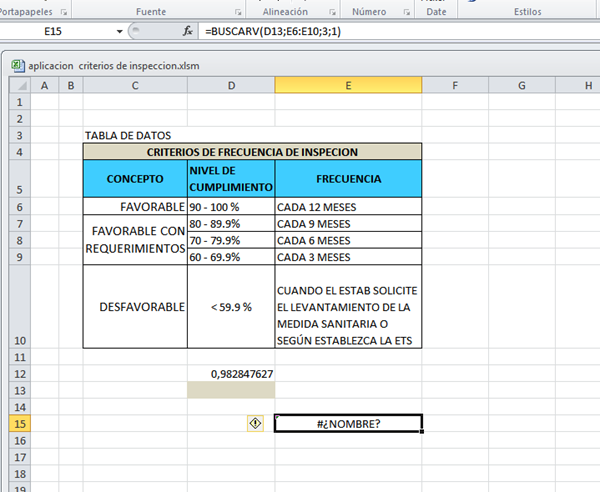This screenshot has width=600, height=492.
Task: Open the Alineación group dialog launcher
Action: (x=330, y=11)
